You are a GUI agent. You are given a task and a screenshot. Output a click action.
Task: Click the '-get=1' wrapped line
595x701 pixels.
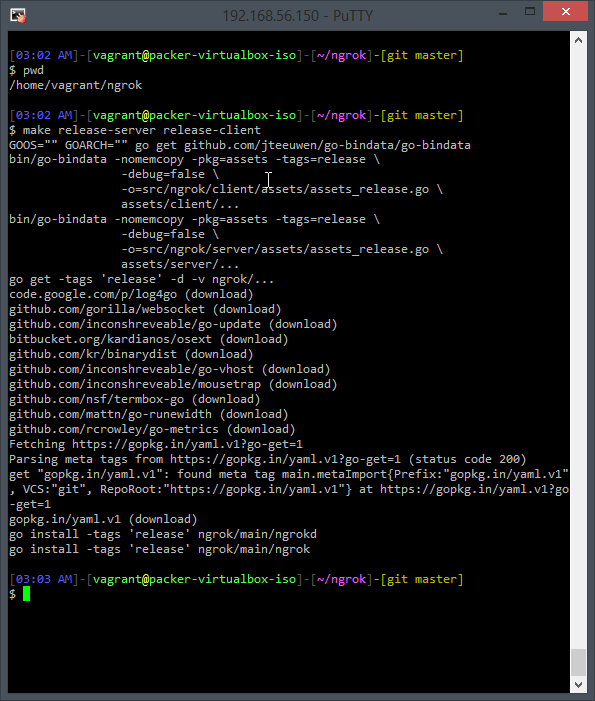click(x=30, y=504)
